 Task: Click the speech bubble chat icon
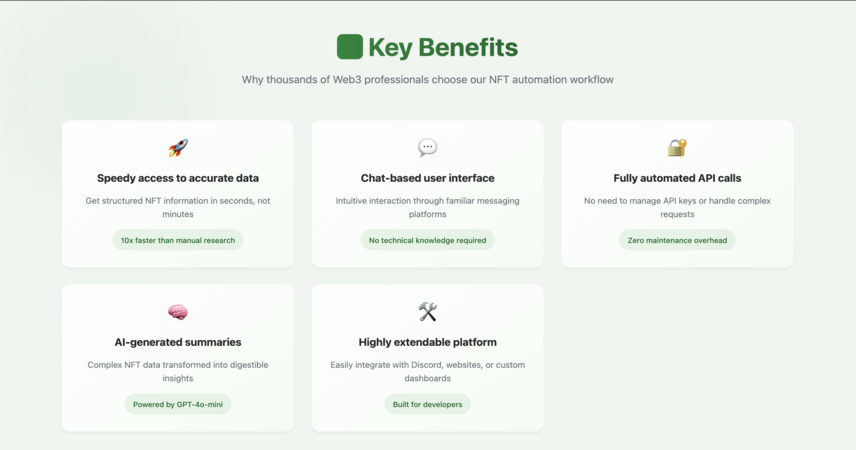point(427,147)
